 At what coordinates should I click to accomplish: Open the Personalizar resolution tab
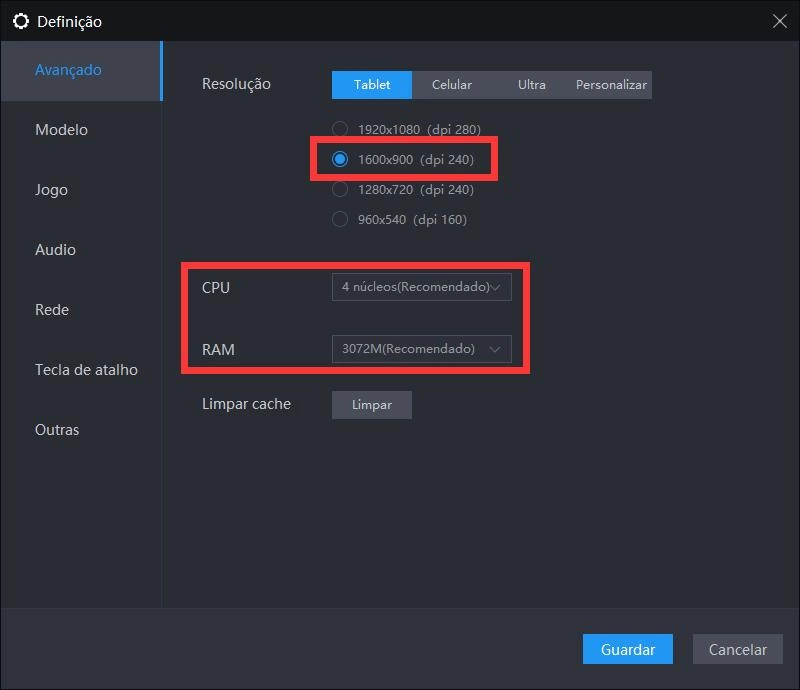coord(611,85)
